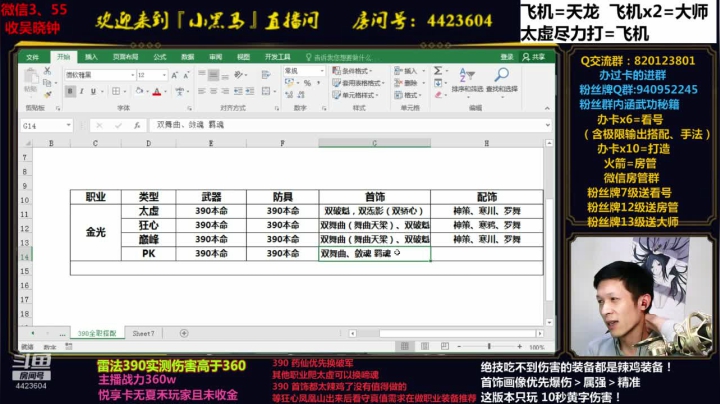
Task: Click the Insert Function fx icon
Action: point(137,125)
